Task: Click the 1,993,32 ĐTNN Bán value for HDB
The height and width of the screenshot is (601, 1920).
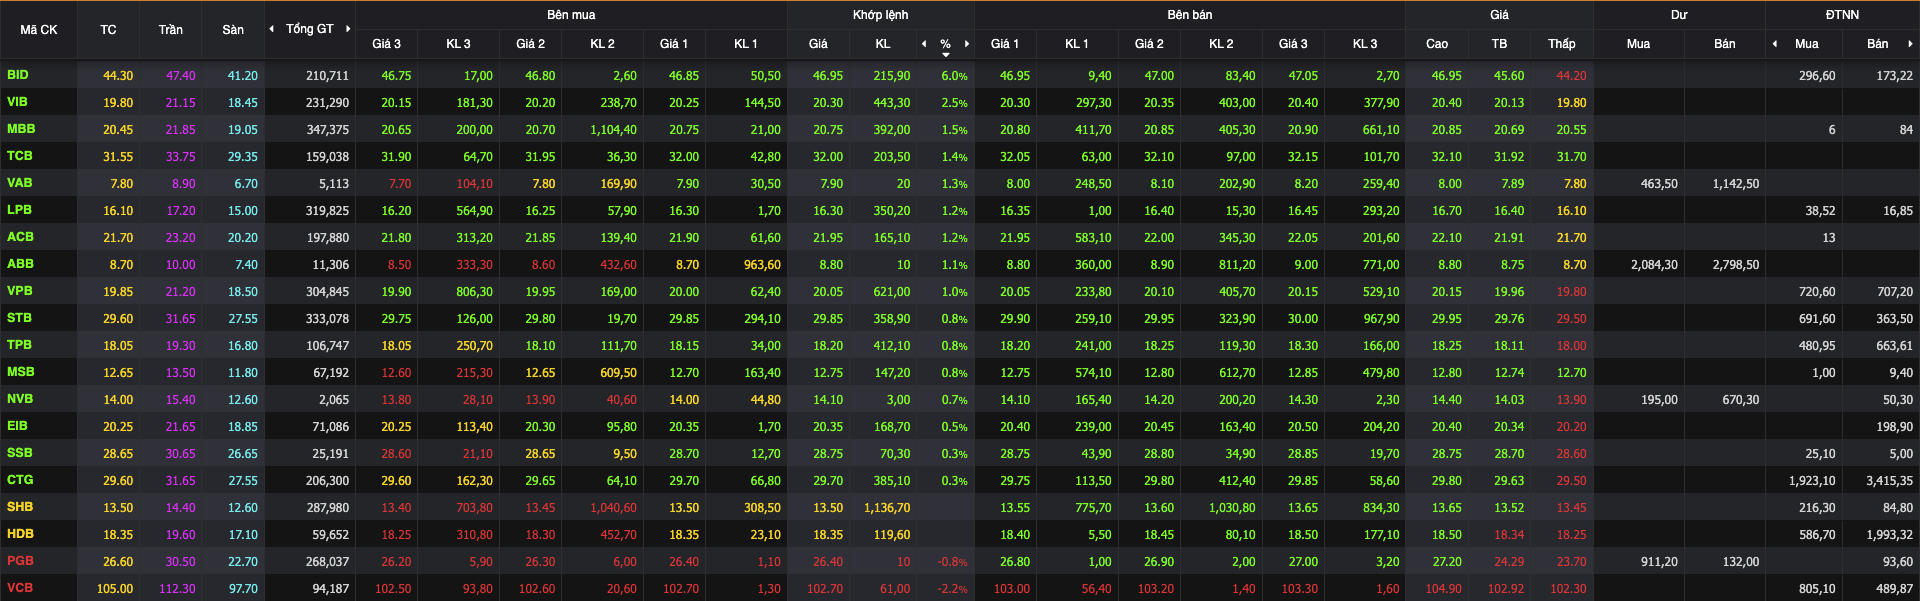Action: coord(1889,535)
